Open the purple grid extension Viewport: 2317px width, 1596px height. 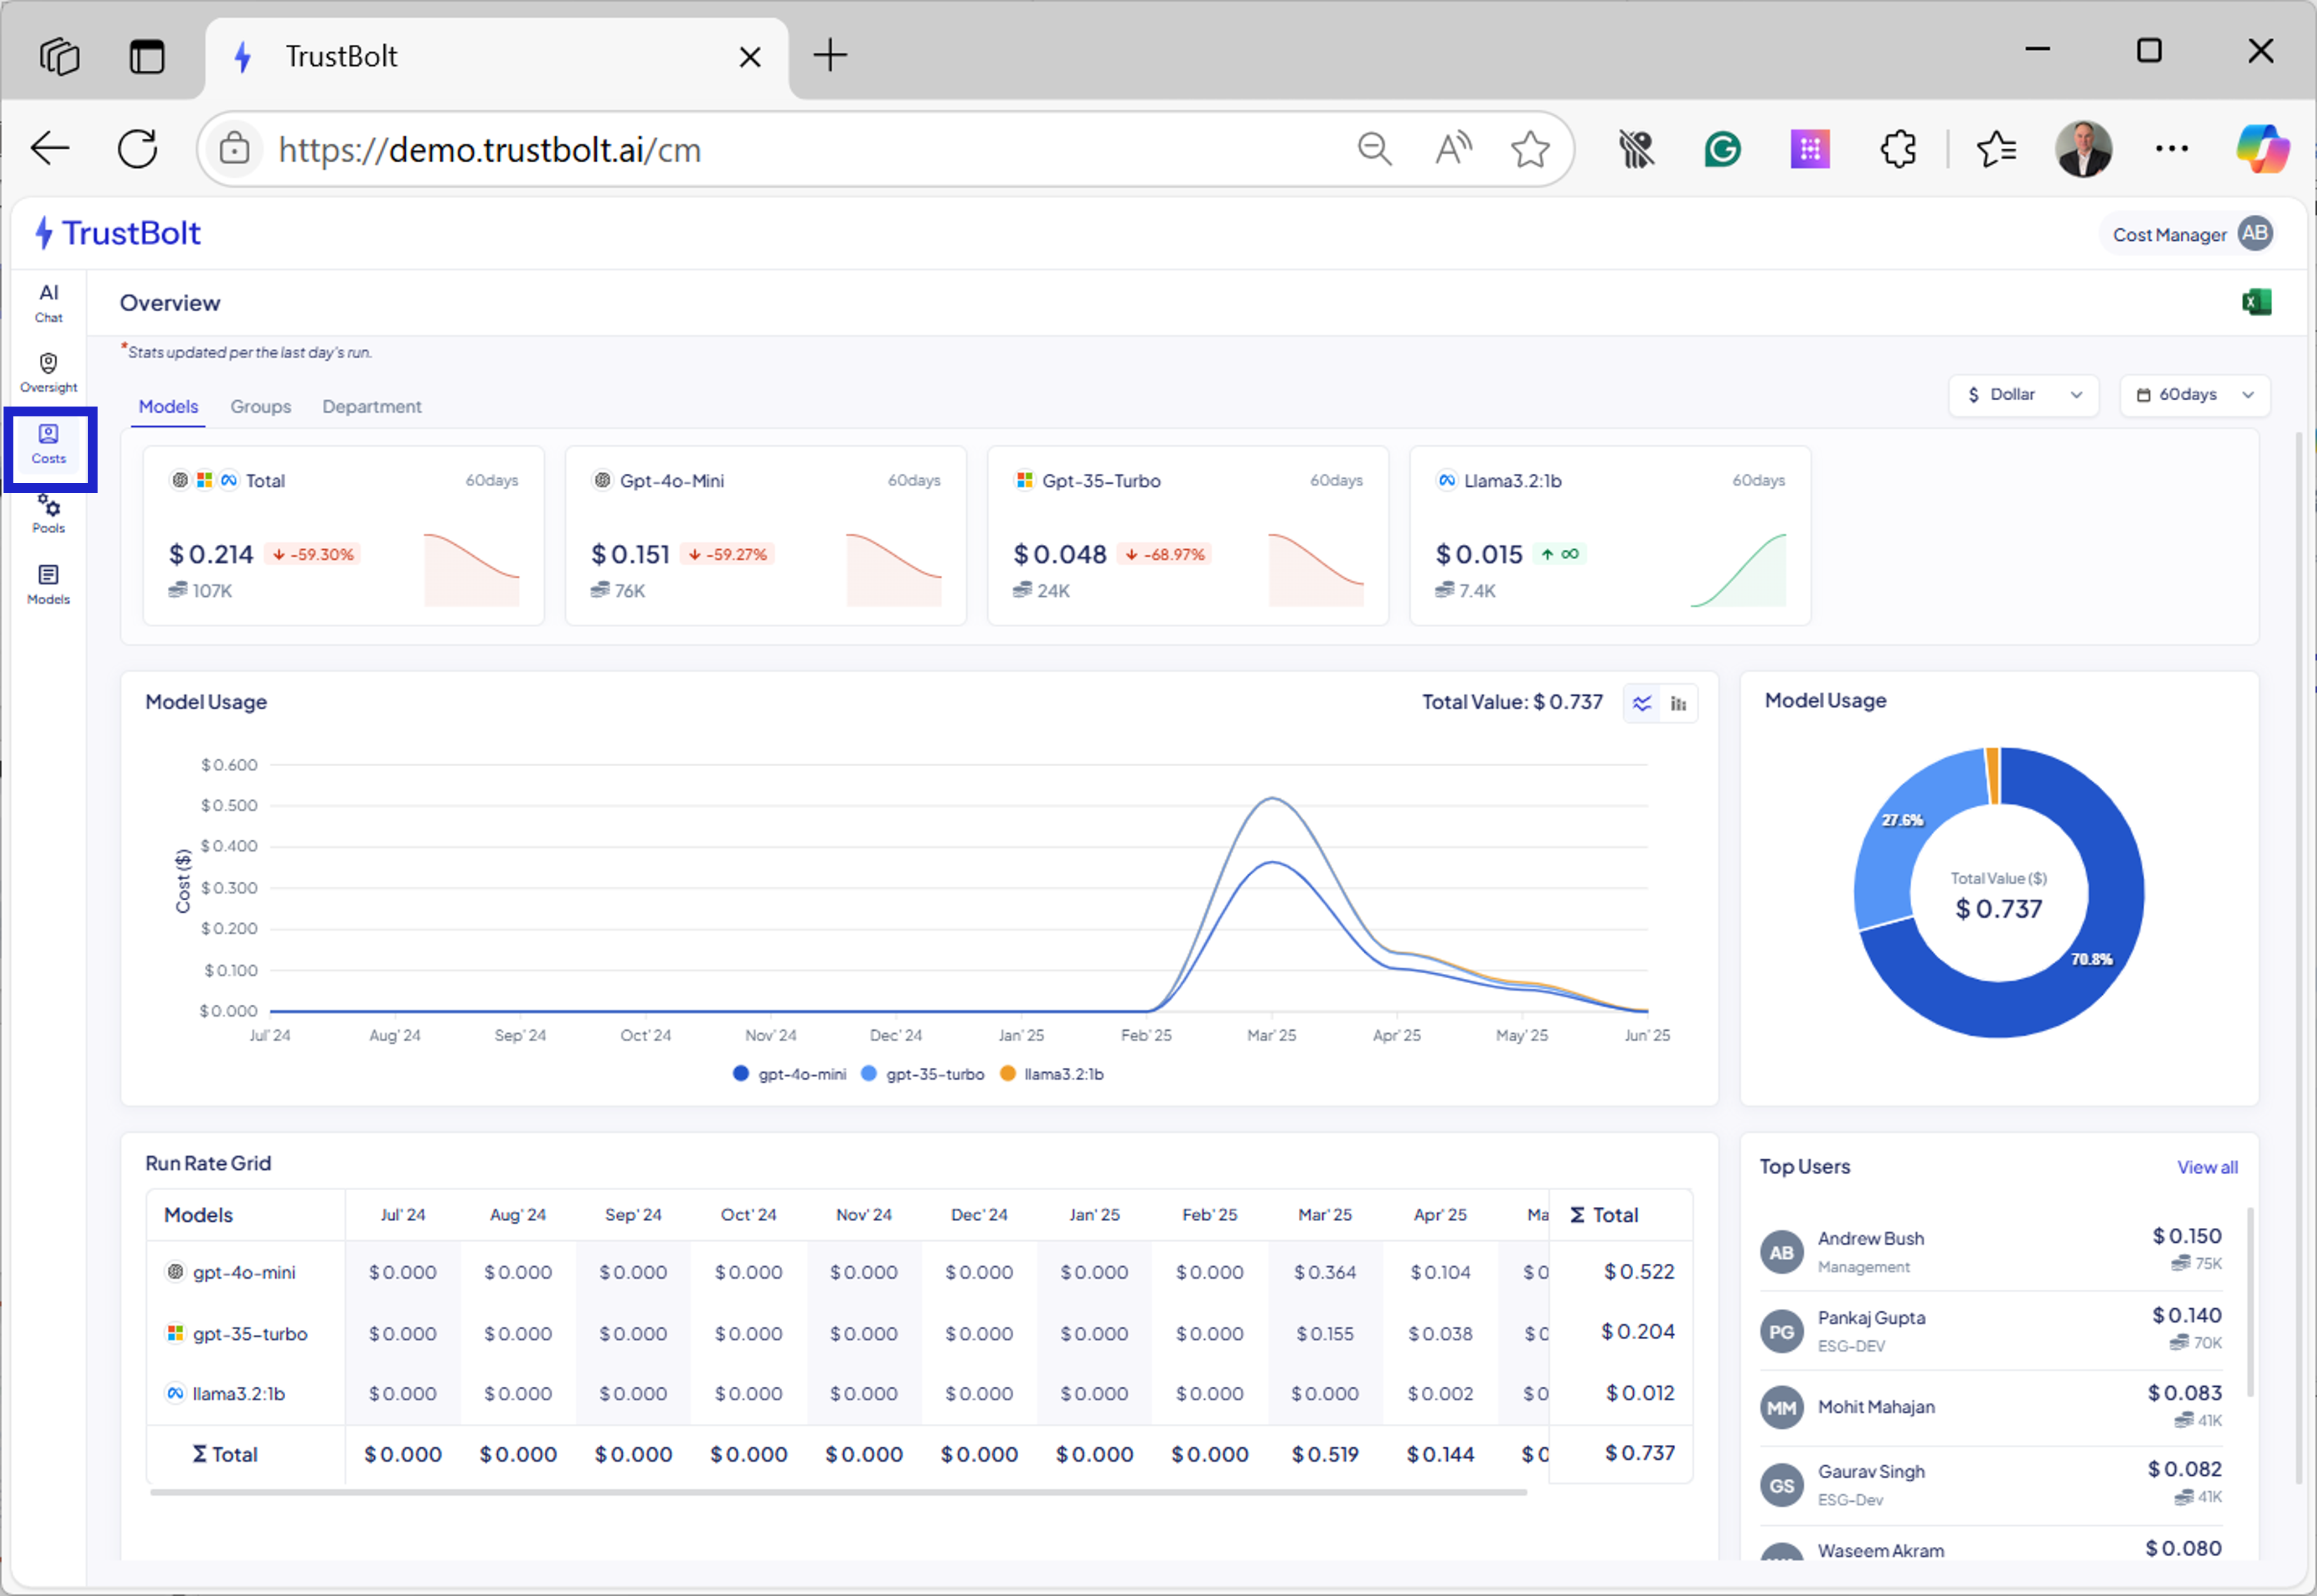click(x=1810, y=149)
